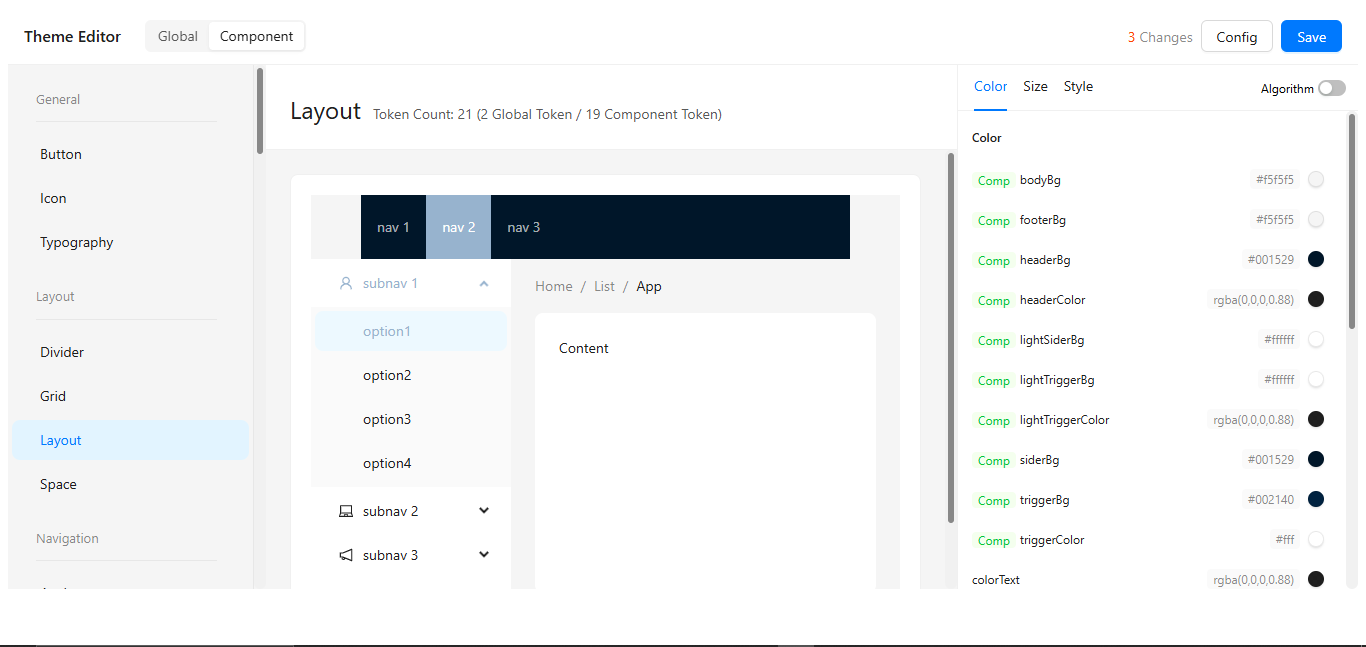Click the #002140 value of triggerBg
Image resolution: width=1366 pixels, height=647 pixels.
[x=1271, y=499]
